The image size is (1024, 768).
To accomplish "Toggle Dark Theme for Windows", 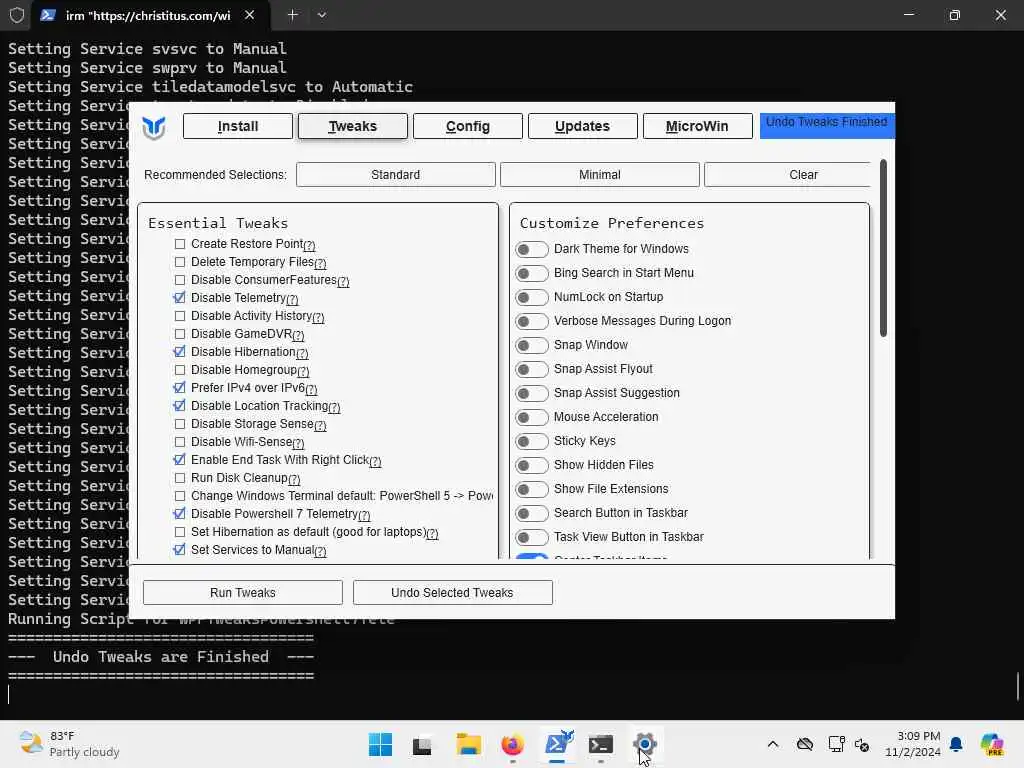I will [532, 249].
